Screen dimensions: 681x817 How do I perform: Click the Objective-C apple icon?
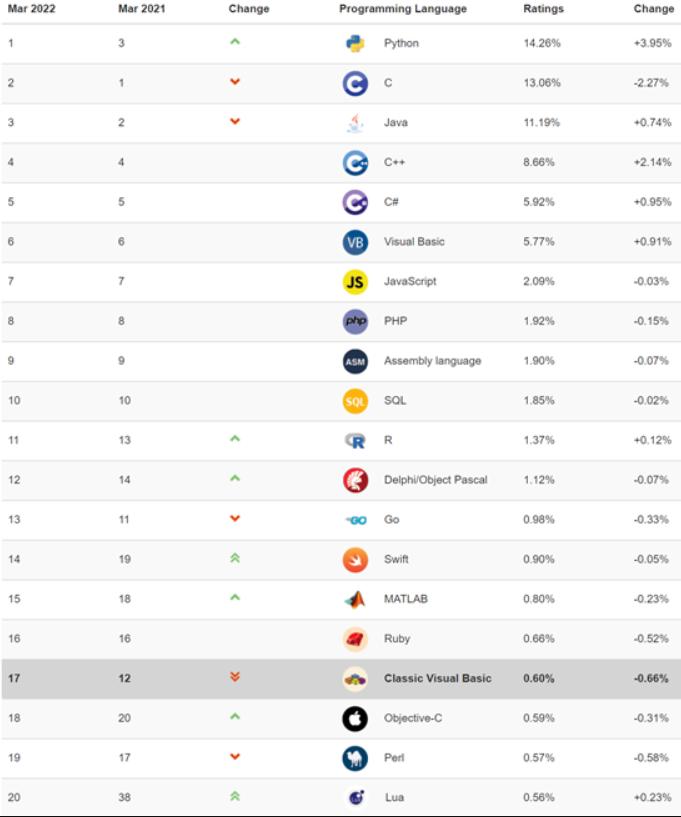(355, 718)
